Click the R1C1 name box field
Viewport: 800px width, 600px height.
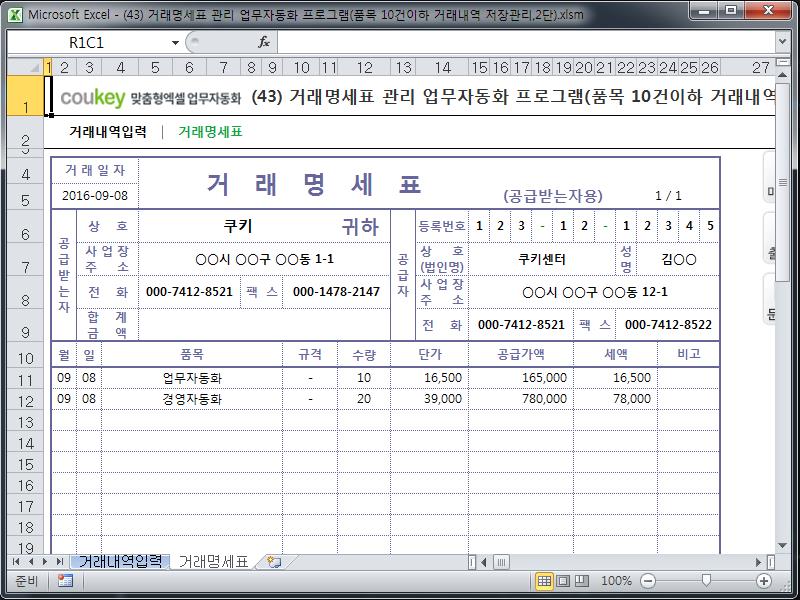tap(87, 43)
